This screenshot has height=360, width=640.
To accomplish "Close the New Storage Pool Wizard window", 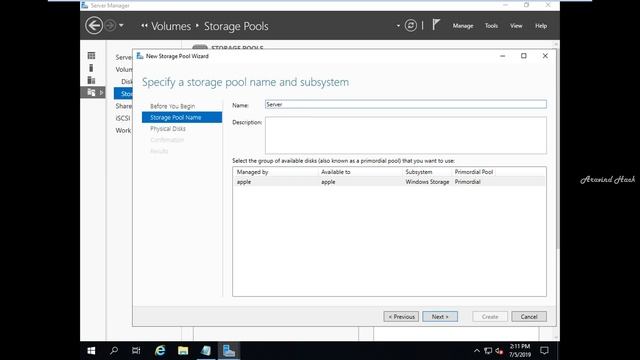I will point(545,56).
